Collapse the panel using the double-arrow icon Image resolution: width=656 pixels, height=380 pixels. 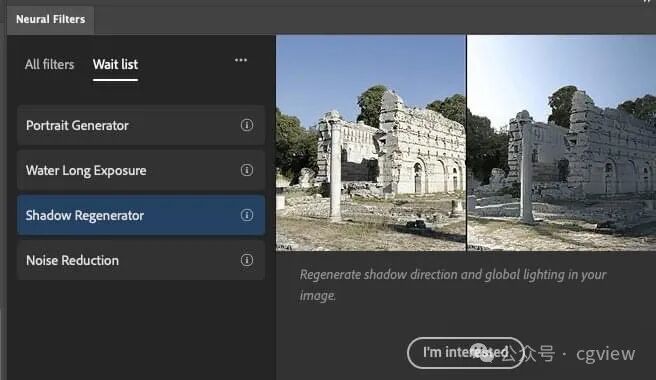coord(647,1)
